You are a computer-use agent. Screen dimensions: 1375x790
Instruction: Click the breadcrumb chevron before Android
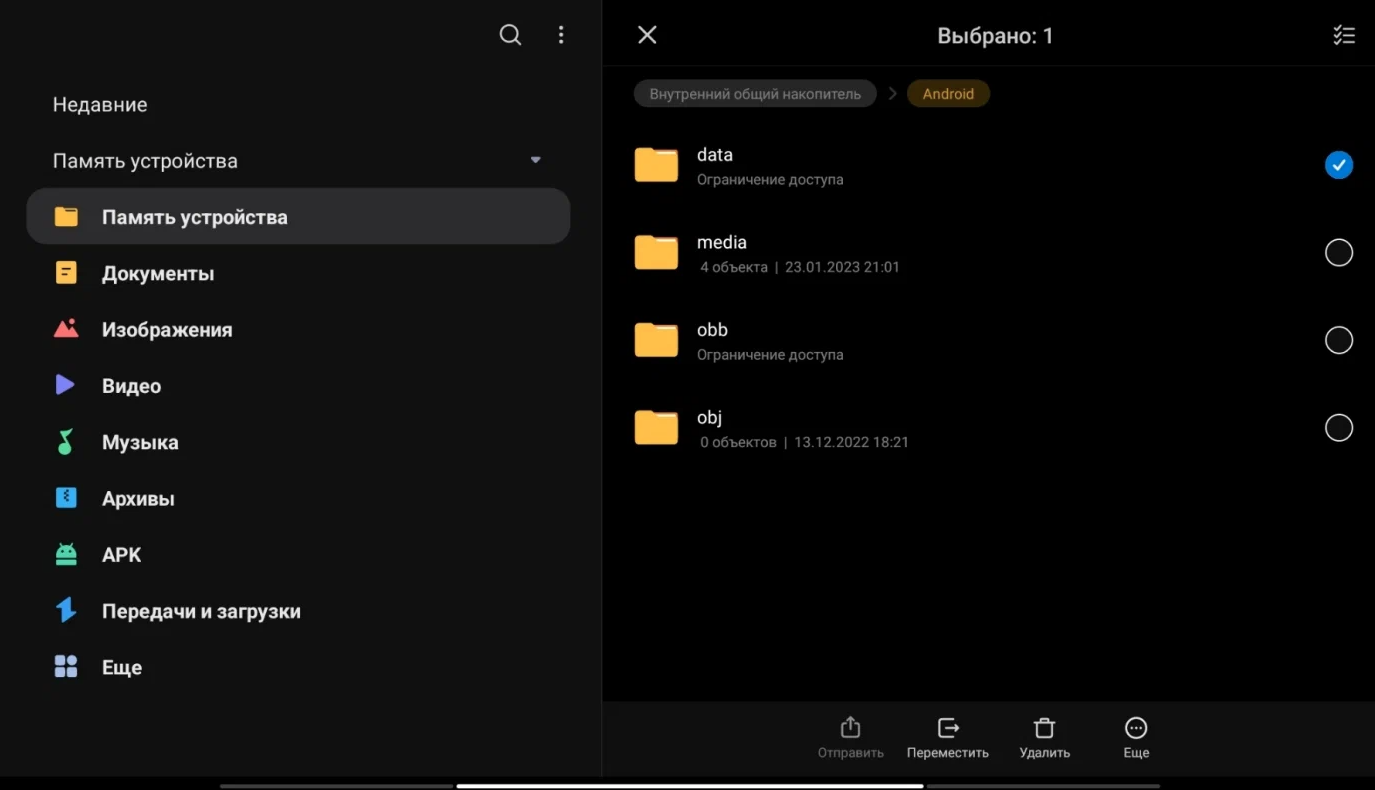click(x=892, y=94)
